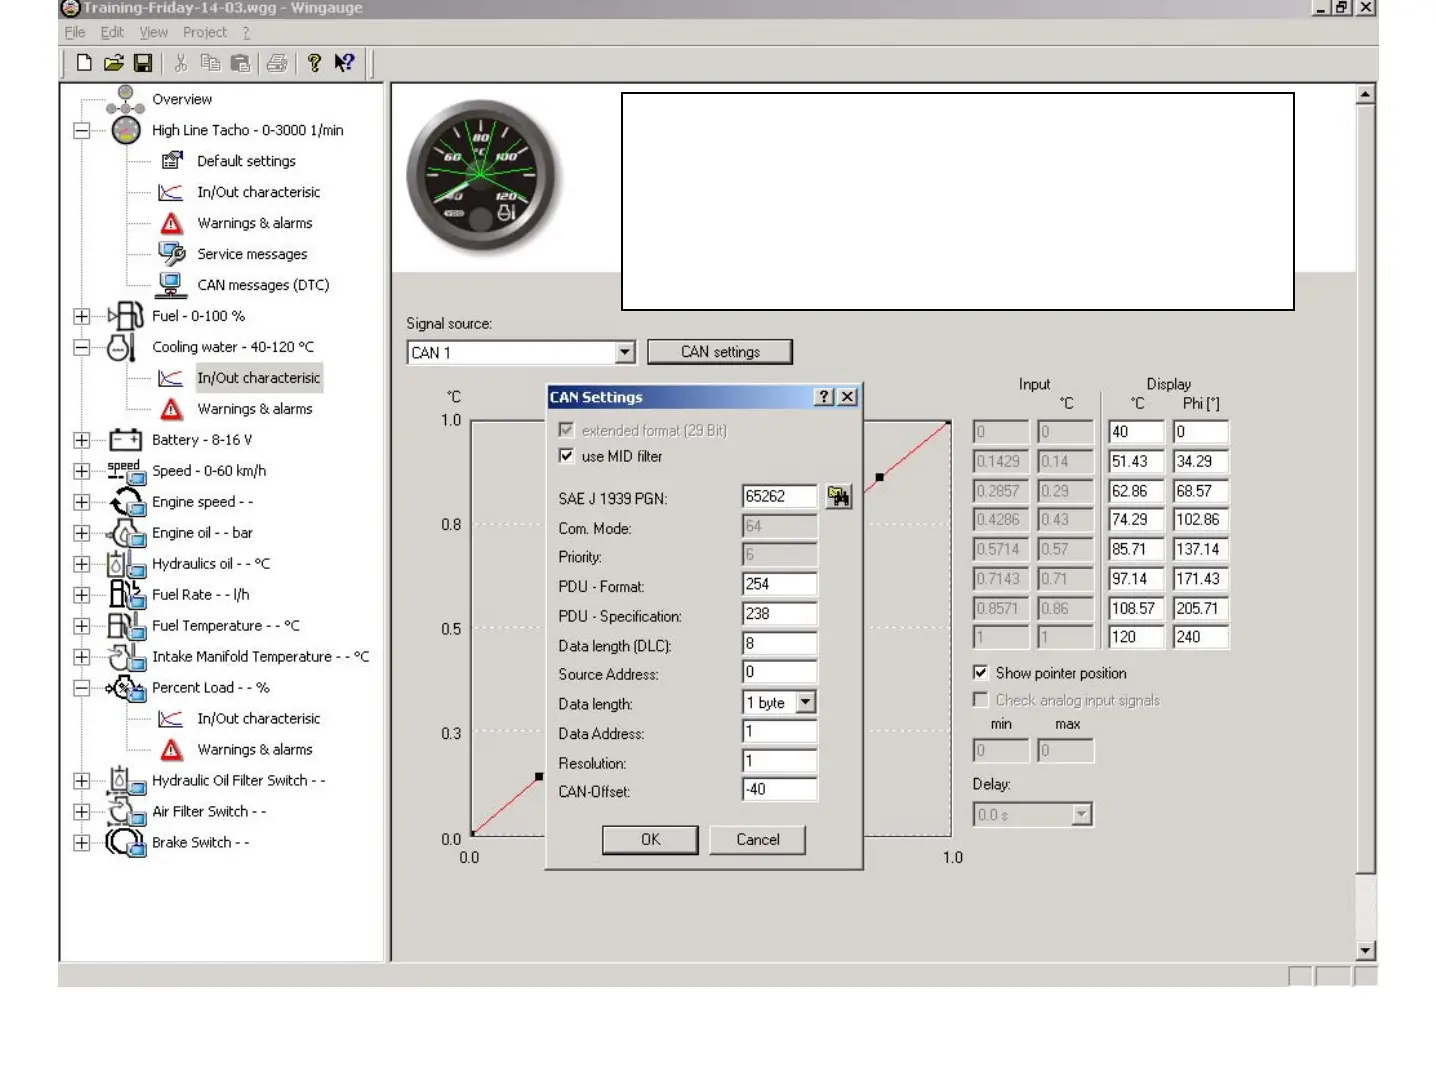The image size is (1436, 1074).
Task: Click Tacho In/Out characterisic curve icon
Action: pyautogui.click(x=171, y=192)
